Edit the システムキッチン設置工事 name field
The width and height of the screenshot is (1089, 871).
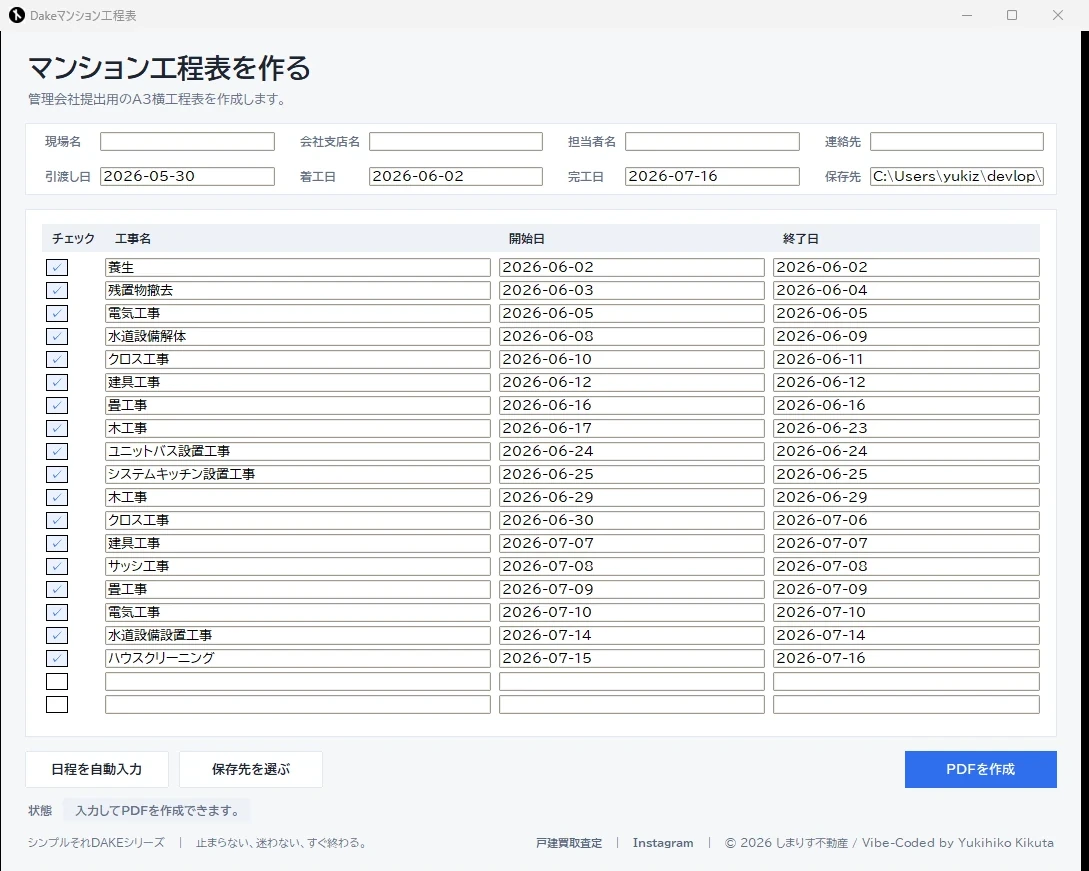tap(298, 474)
